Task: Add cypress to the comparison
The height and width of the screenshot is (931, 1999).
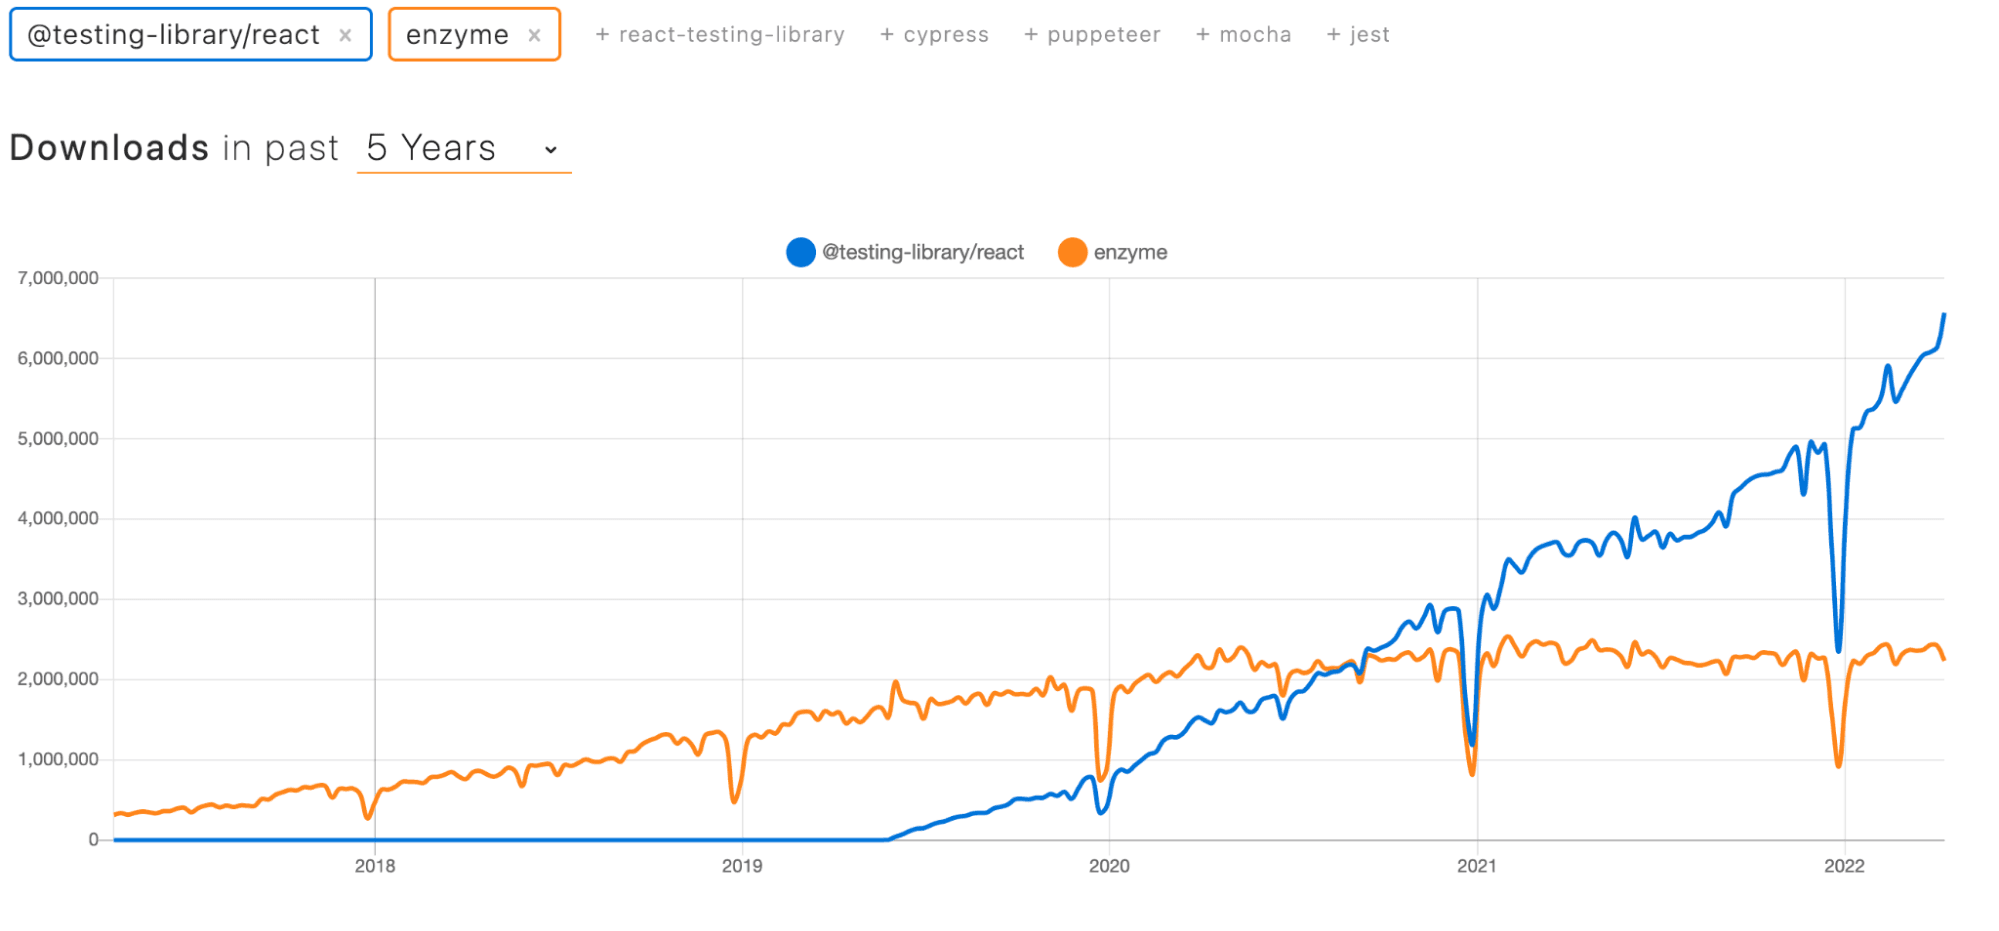Action: 934,34
